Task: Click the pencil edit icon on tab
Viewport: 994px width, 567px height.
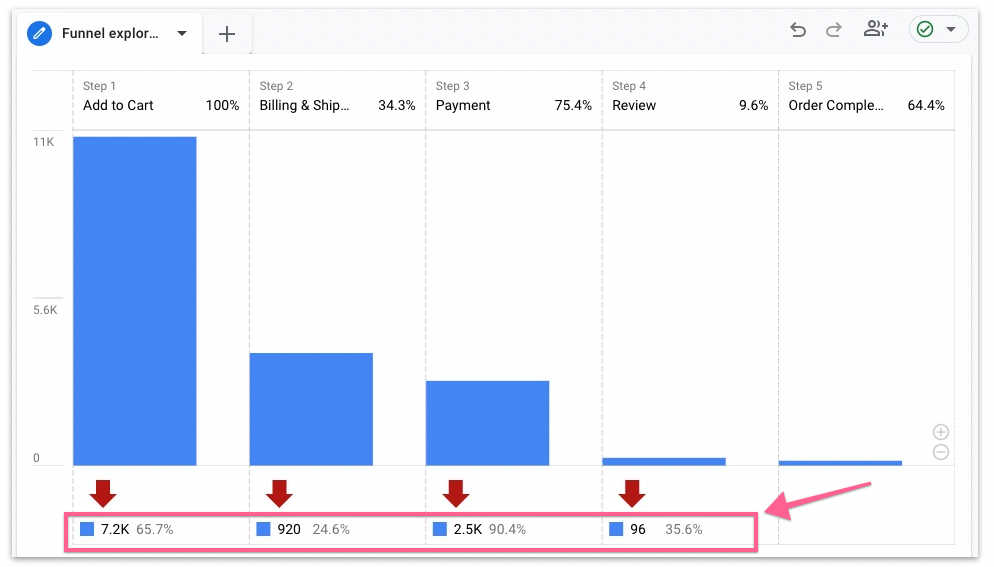Action: click(40, 33)
